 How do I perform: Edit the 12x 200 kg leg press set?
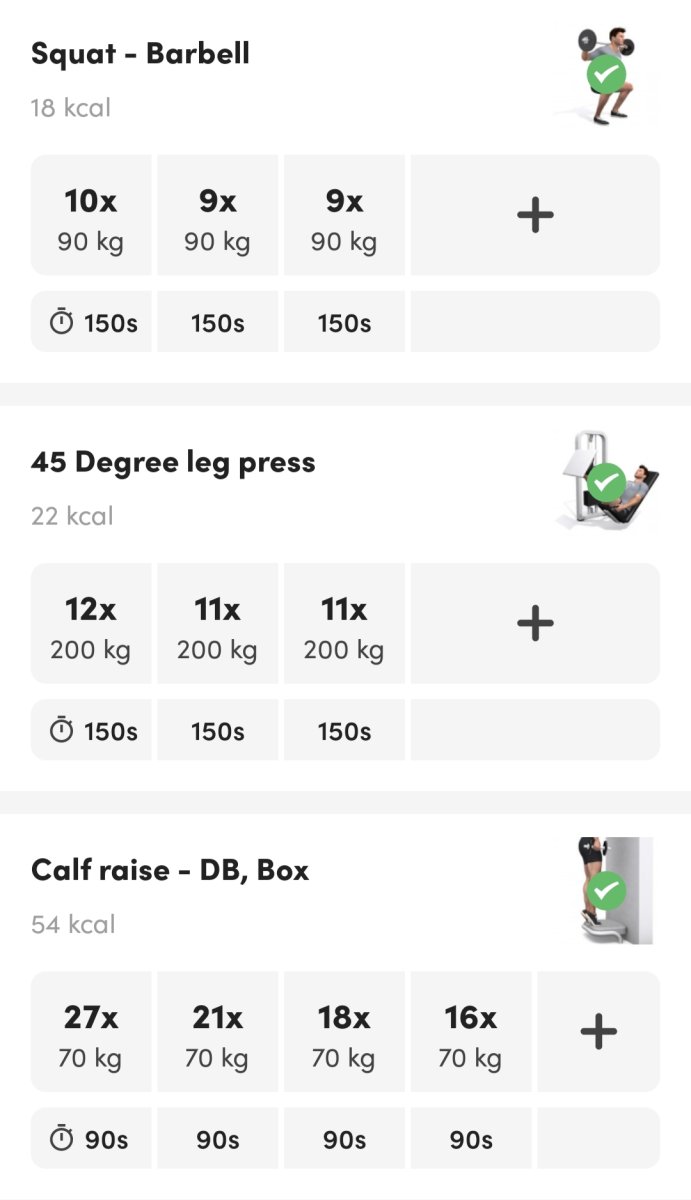coord(91,623)
